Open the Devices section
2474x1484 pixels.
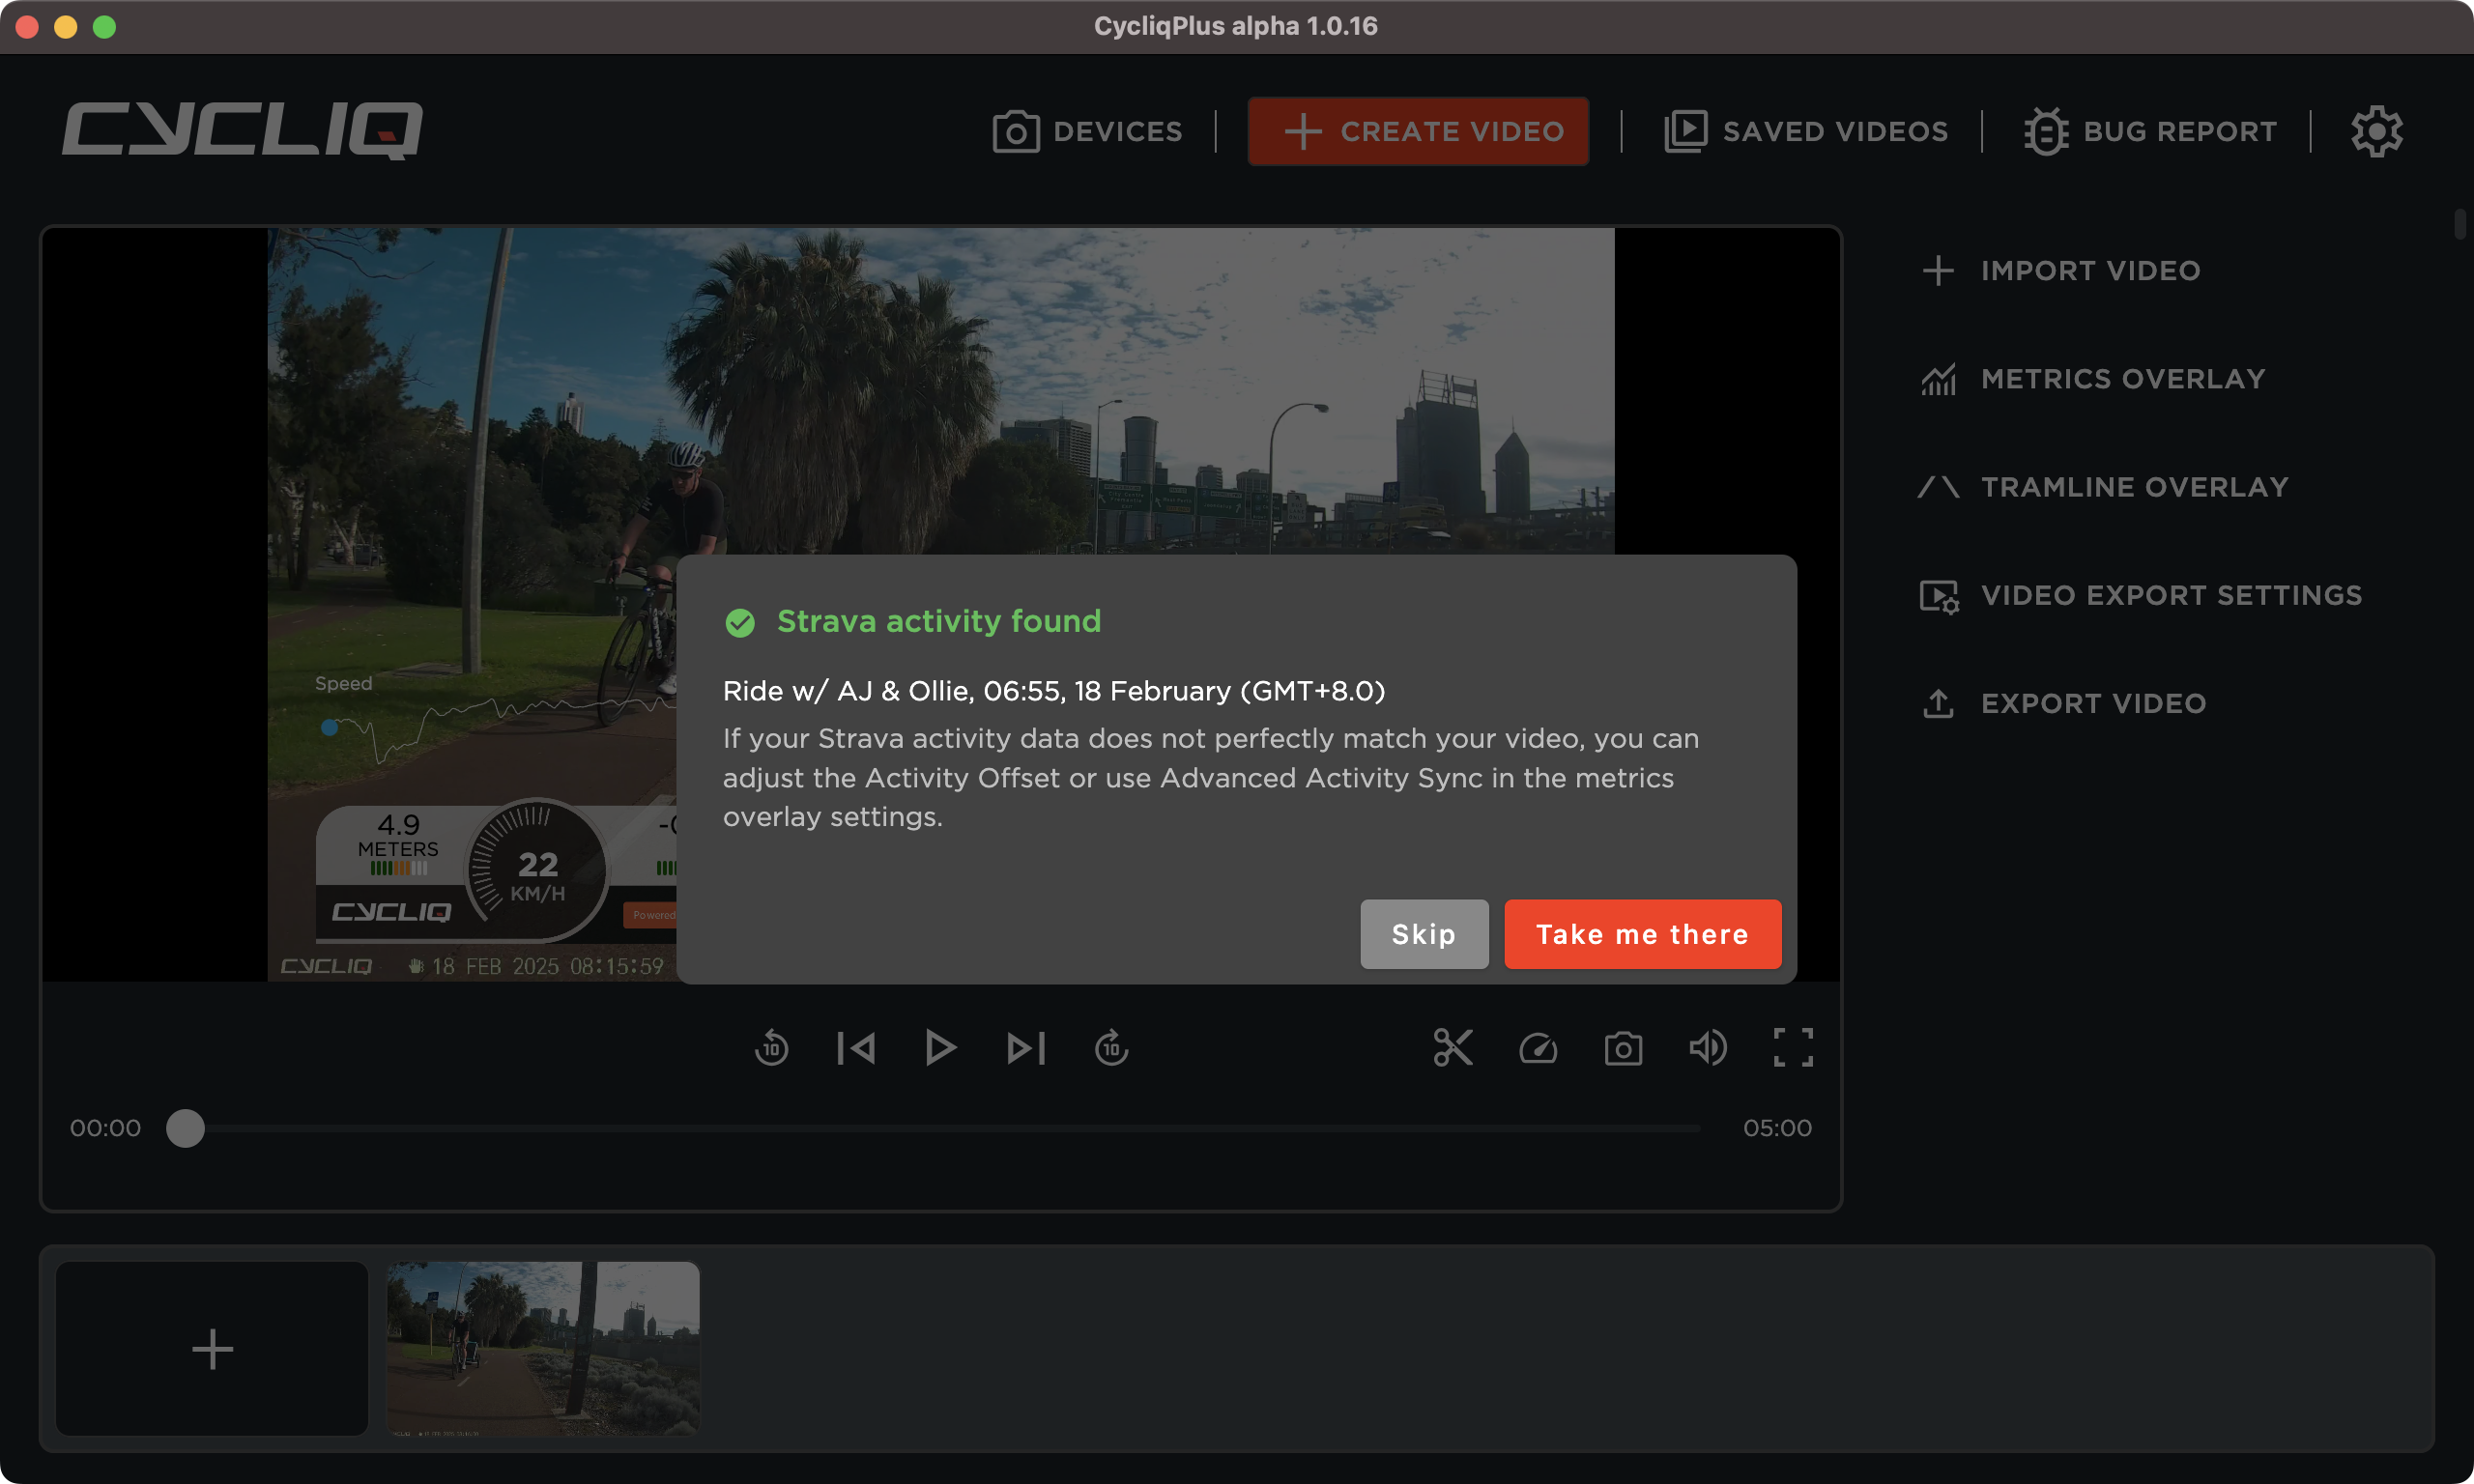(1088, 131)
